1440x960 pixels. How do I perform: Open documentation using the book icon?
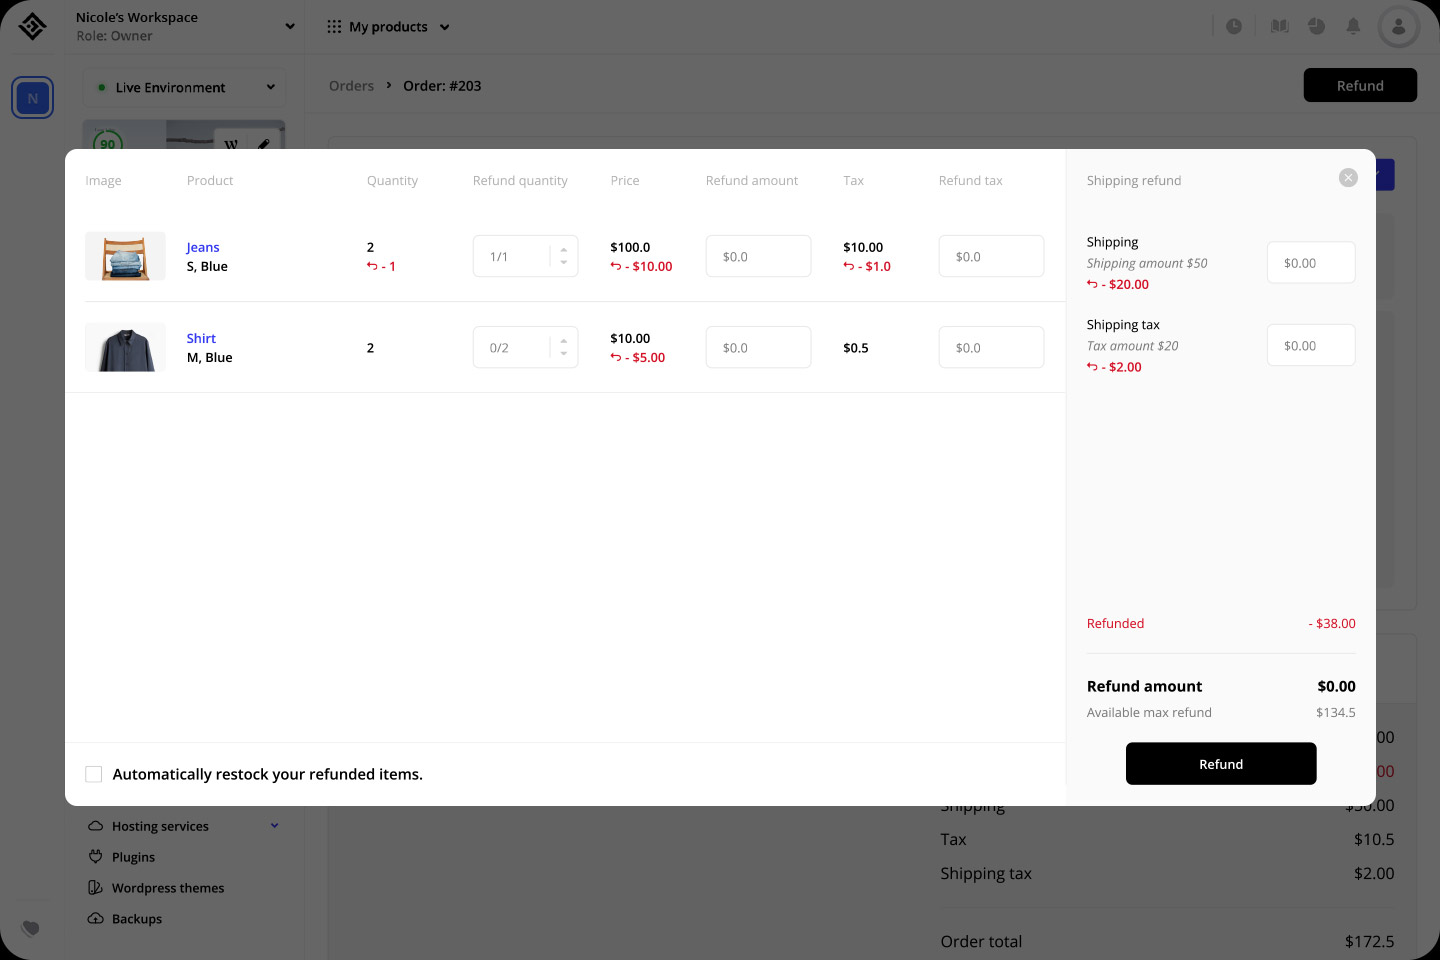(x=1279, y=26)
